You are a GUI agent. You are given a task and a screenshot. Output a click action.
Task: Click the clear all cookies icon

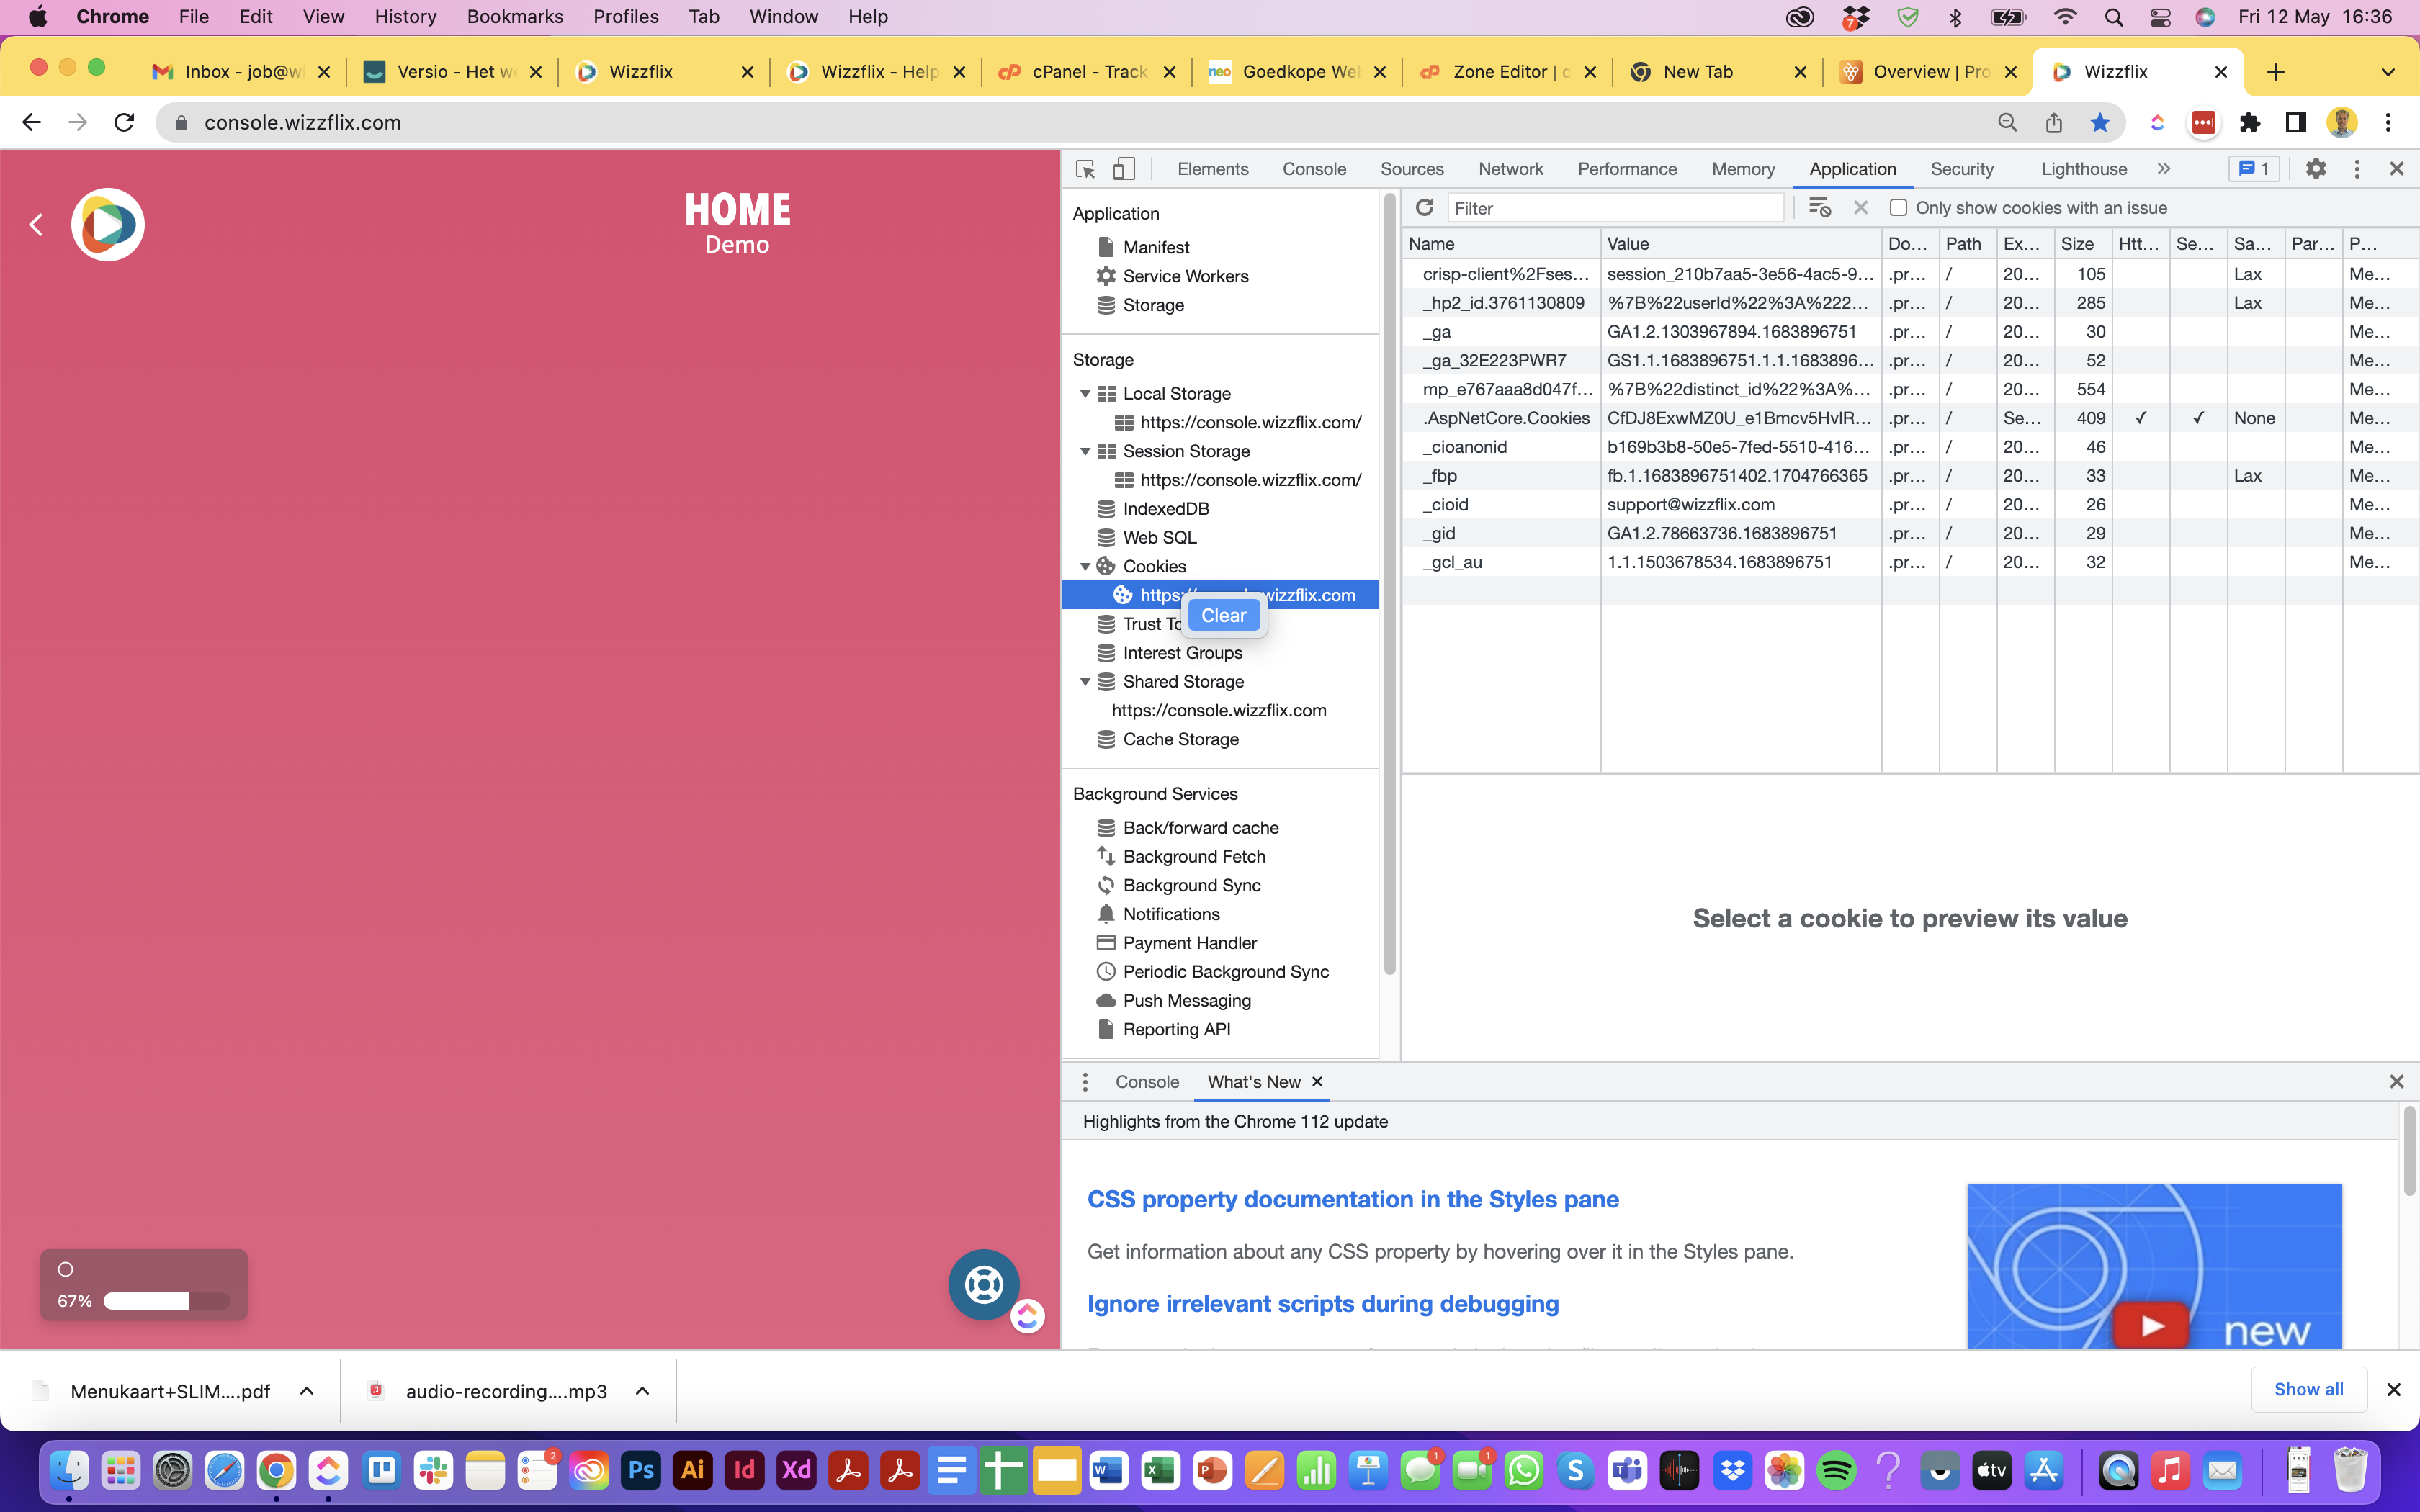tap(1820, 207)
